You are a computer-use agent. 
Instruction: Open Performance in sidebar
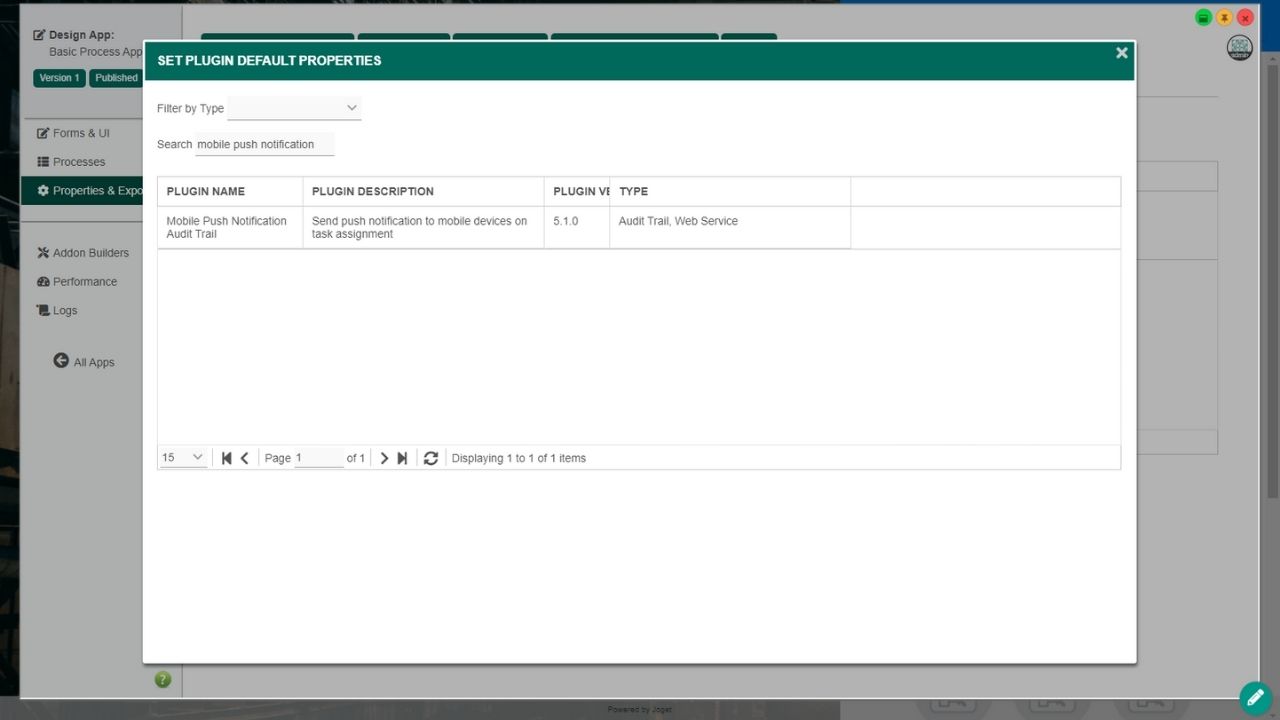84,282
